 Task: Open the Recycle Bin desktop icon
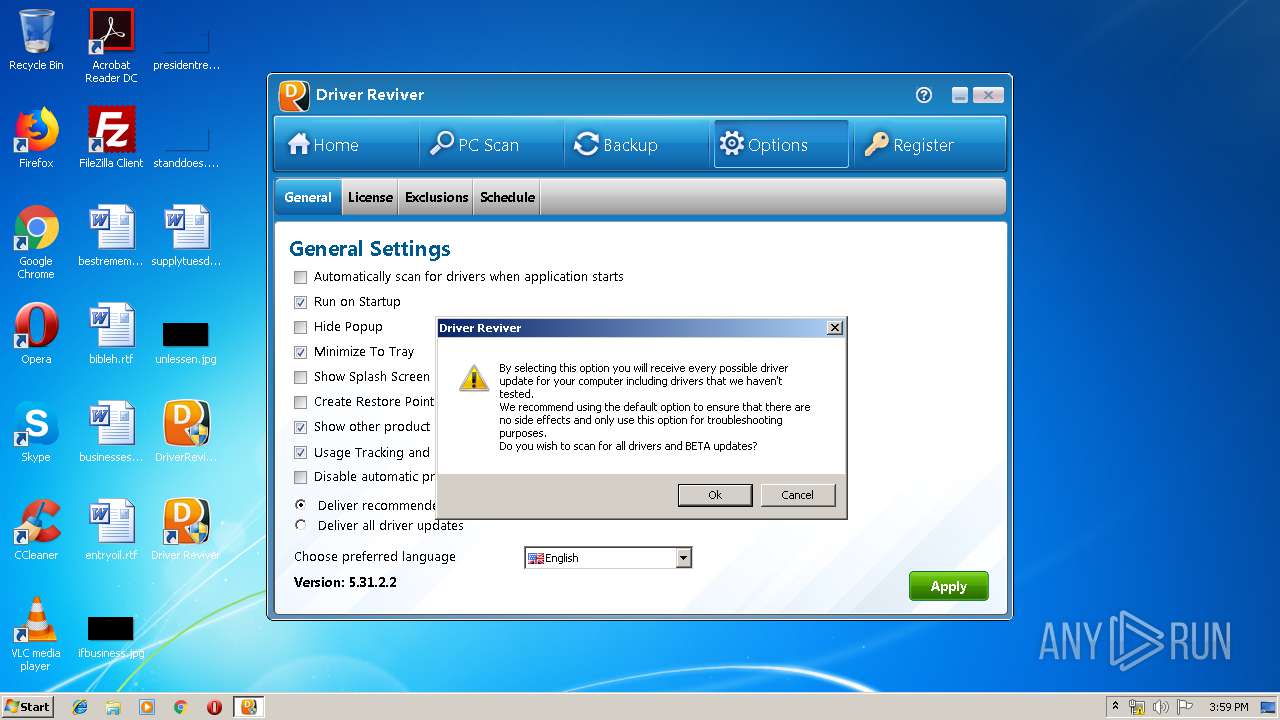pyautogui.click(x=36, y=40)
